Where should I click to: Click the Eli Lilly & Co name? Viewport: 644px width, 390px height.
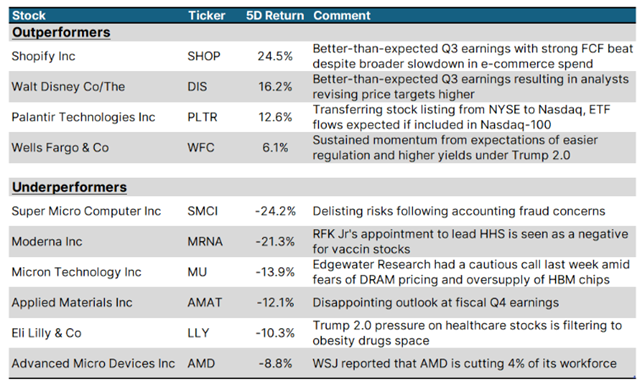tap(46, 333)
